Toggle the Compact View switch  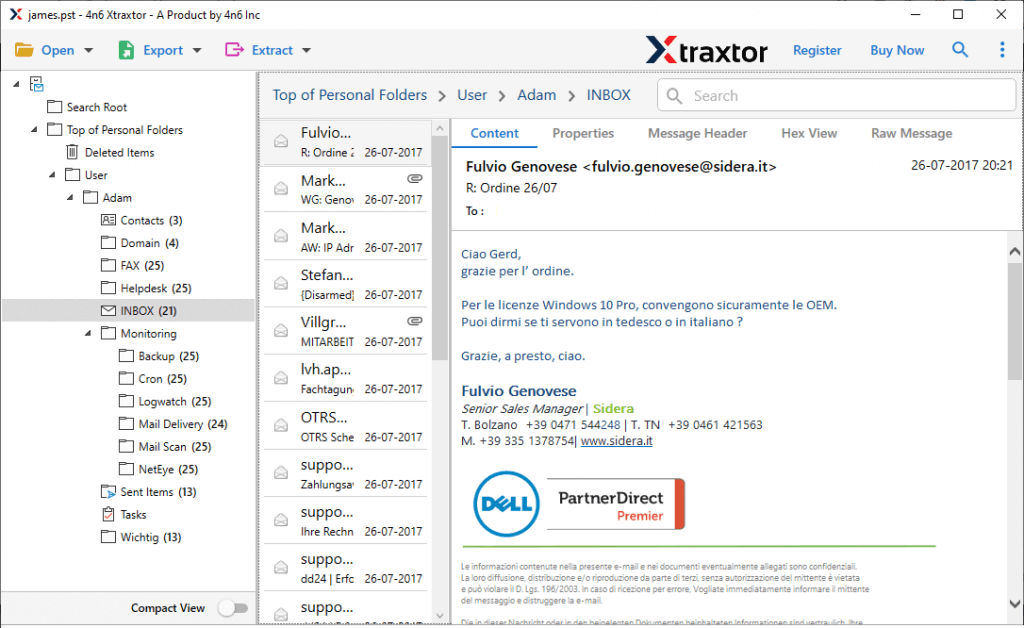point(234,607)
